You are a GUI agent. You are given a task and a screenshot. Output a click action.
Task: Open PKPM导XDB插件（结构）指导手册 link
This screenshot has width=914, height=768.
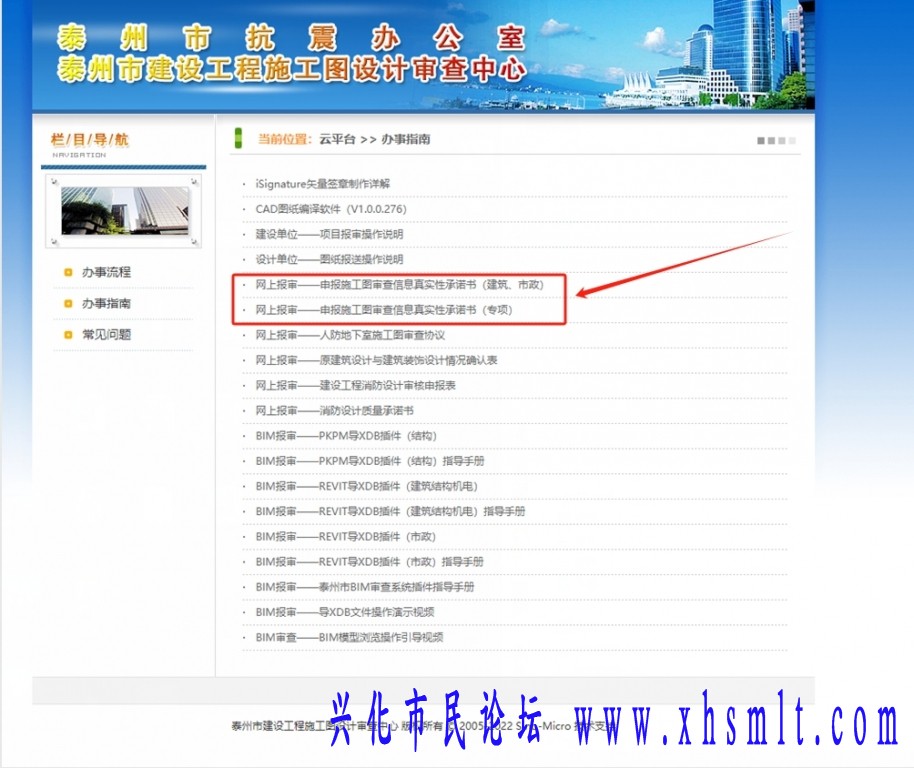370,461
